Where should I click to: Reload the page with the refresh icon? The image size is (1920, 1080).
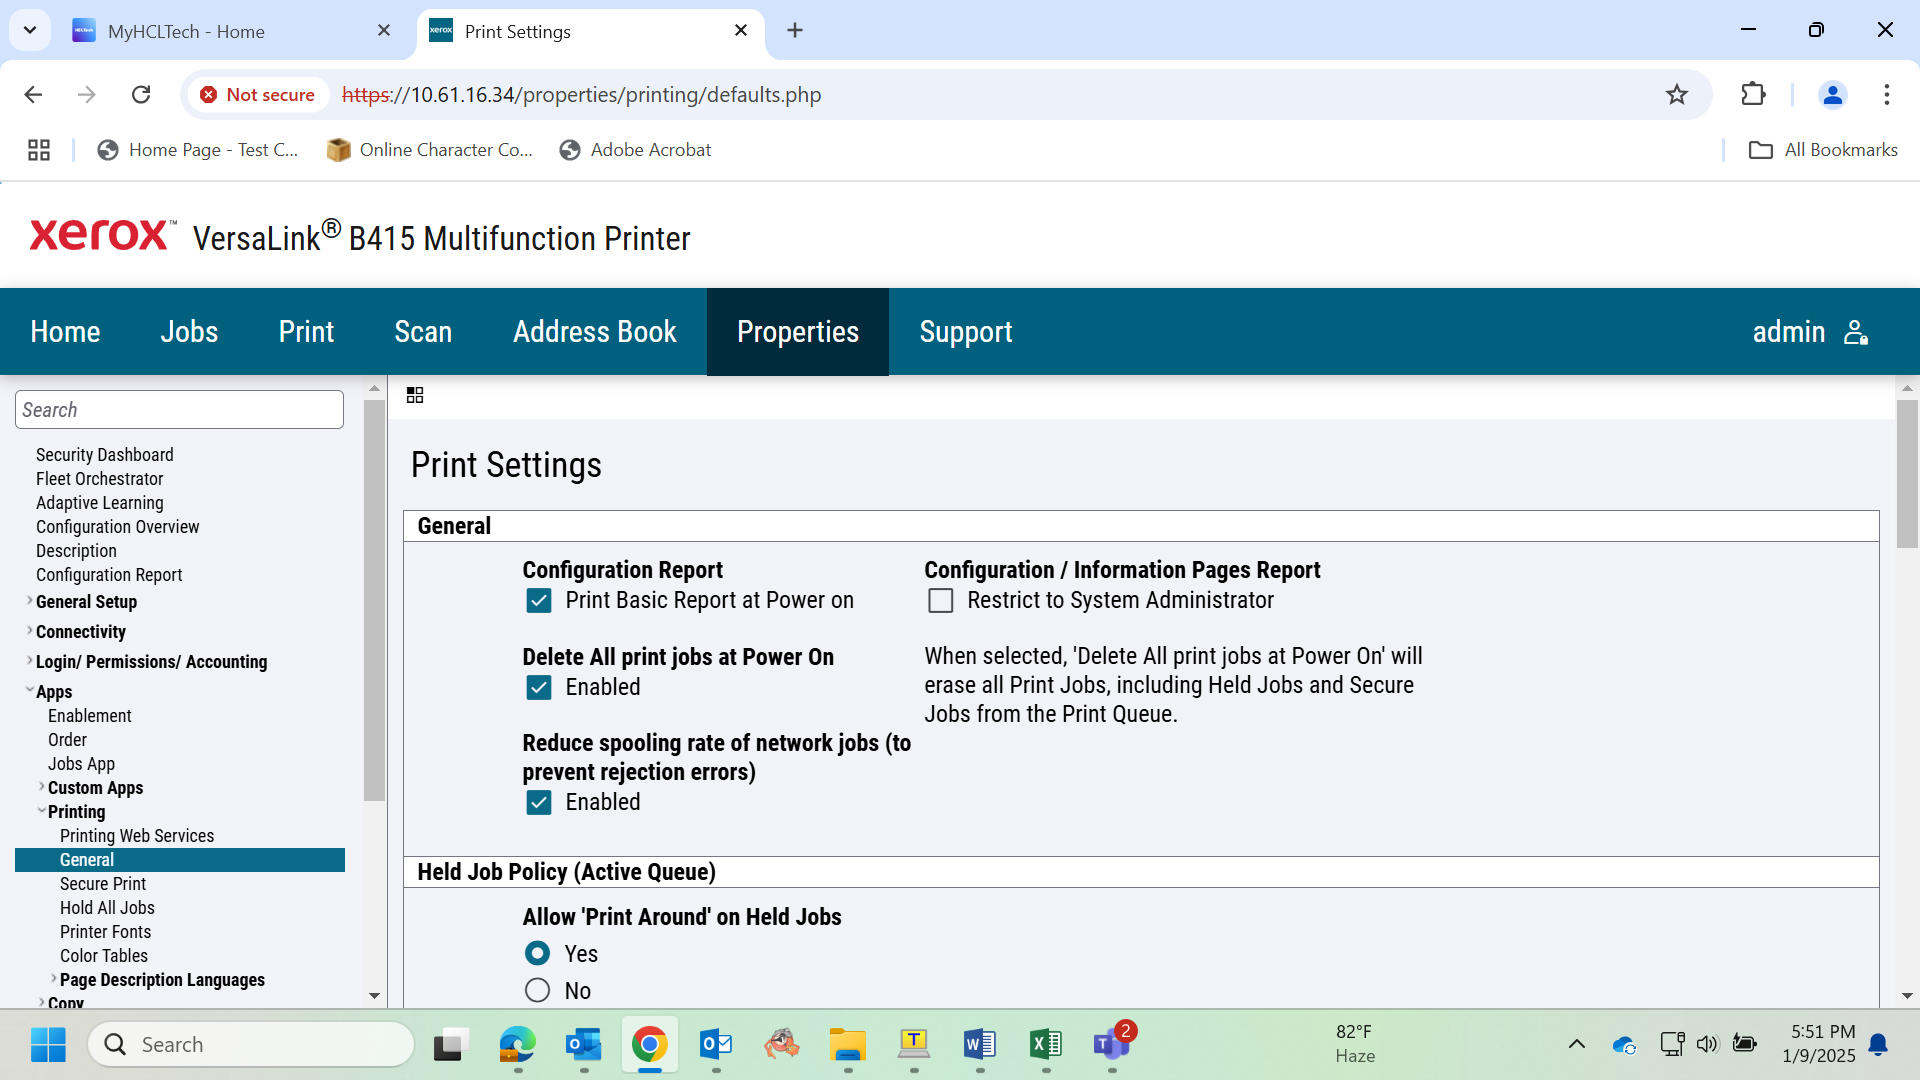pos(141,94)
